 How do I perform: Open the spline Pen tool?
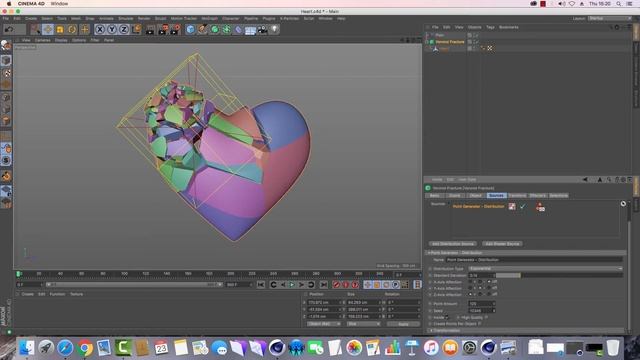[202, 29]
